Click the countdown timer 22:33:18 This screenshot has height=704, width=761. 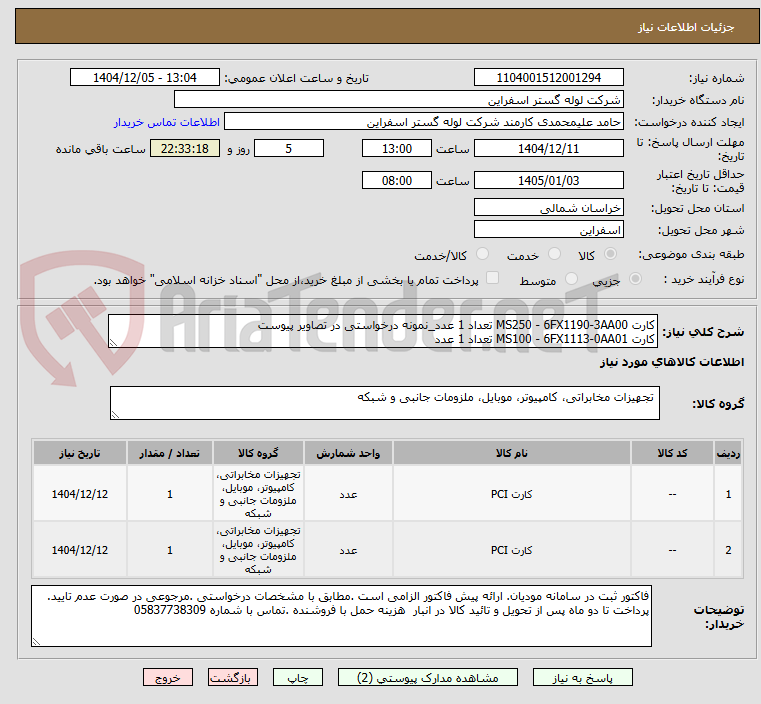click(185, 148)
